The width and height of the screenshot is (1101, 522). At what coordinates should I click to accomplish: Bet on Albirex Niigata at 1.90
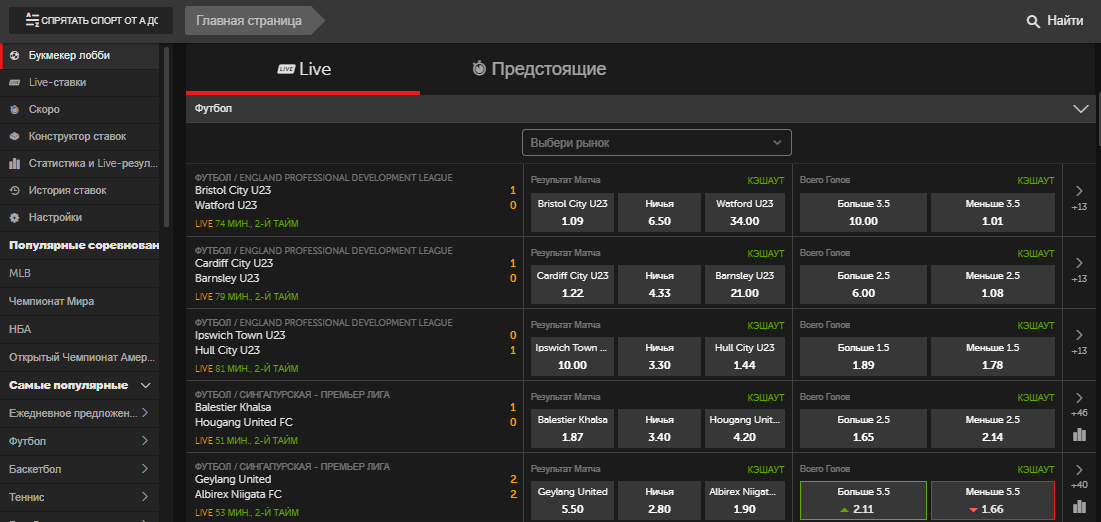pyautogui.click(x=744, y=500)
